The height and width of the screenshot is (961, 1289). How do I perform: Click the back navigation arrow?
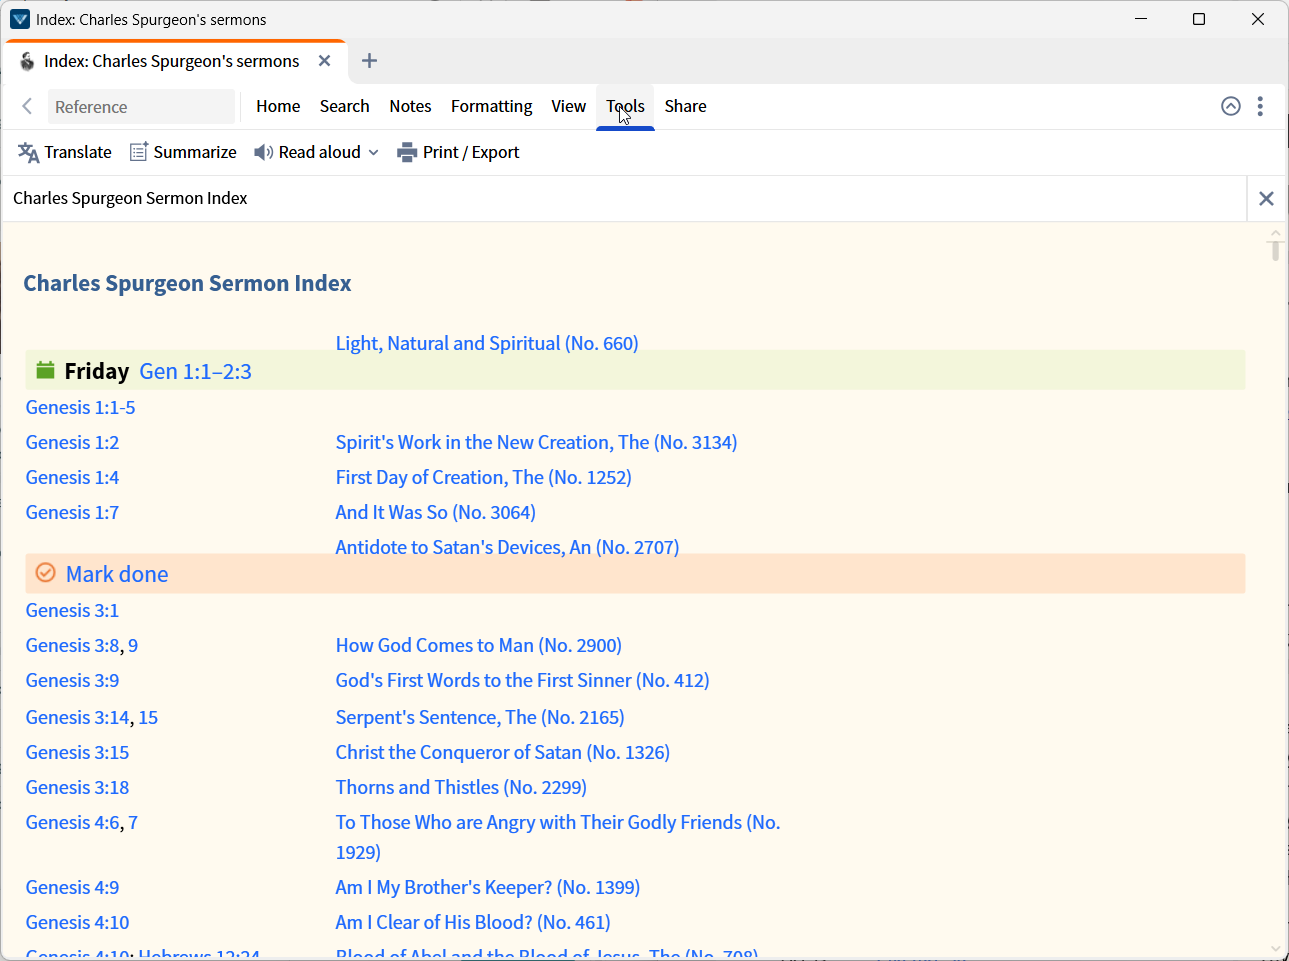(27, 106)
